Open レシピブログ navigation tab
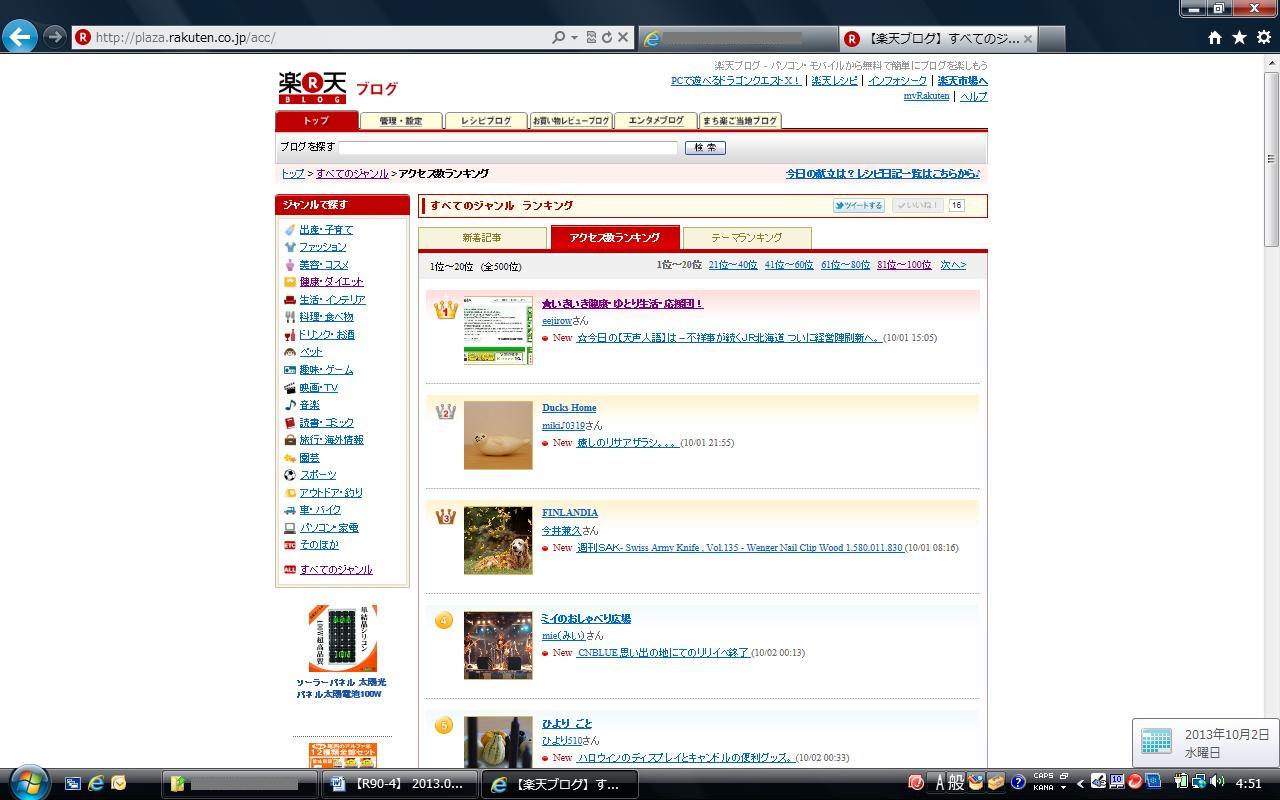The image size is (1280, 800). (x=486, y=121)
